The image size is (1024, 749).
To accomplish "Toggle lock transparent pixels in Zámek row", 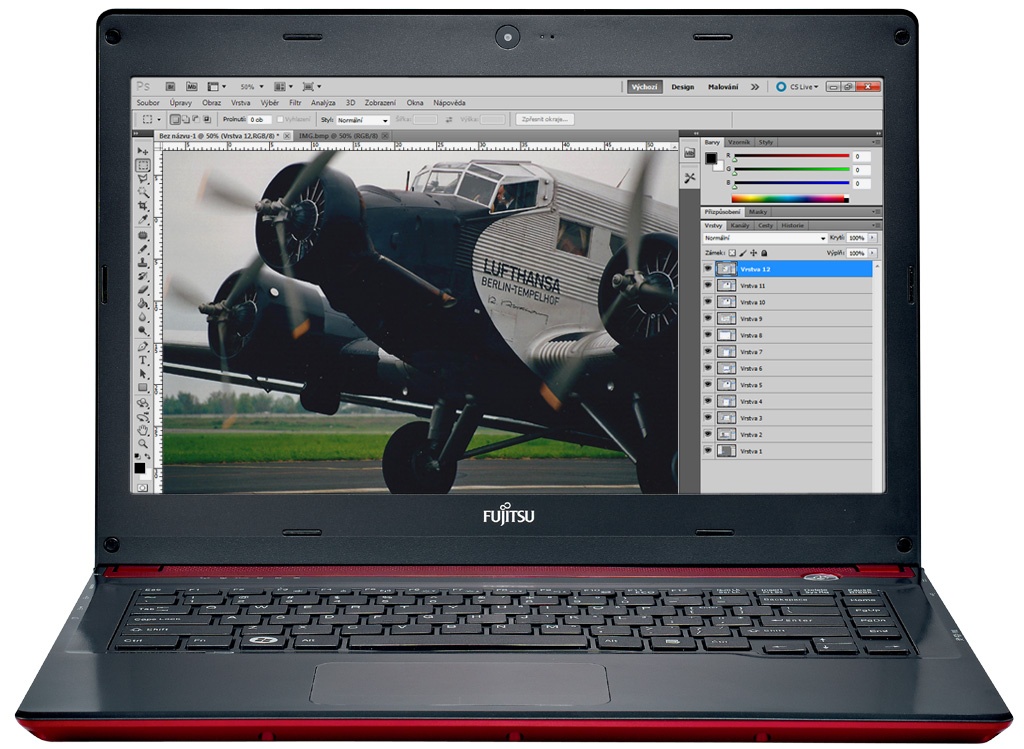I will point(732,253).
